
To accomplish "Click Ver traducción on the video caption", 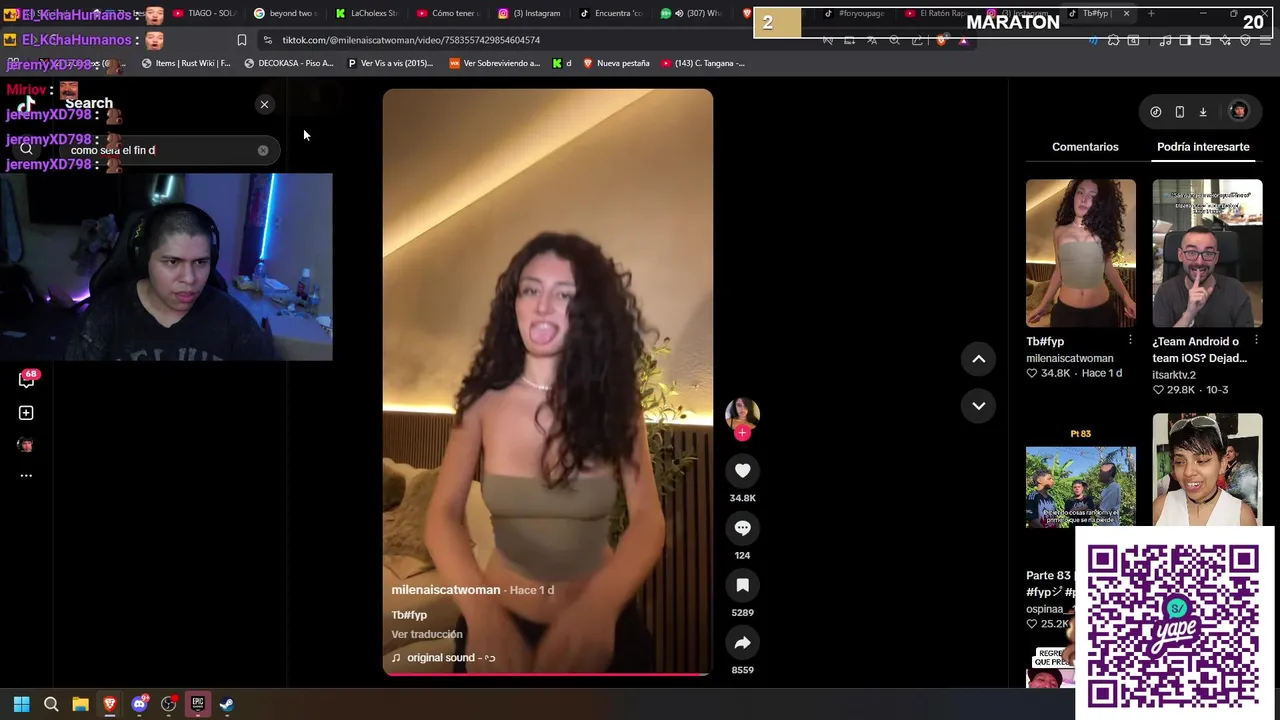I will 427,634.
